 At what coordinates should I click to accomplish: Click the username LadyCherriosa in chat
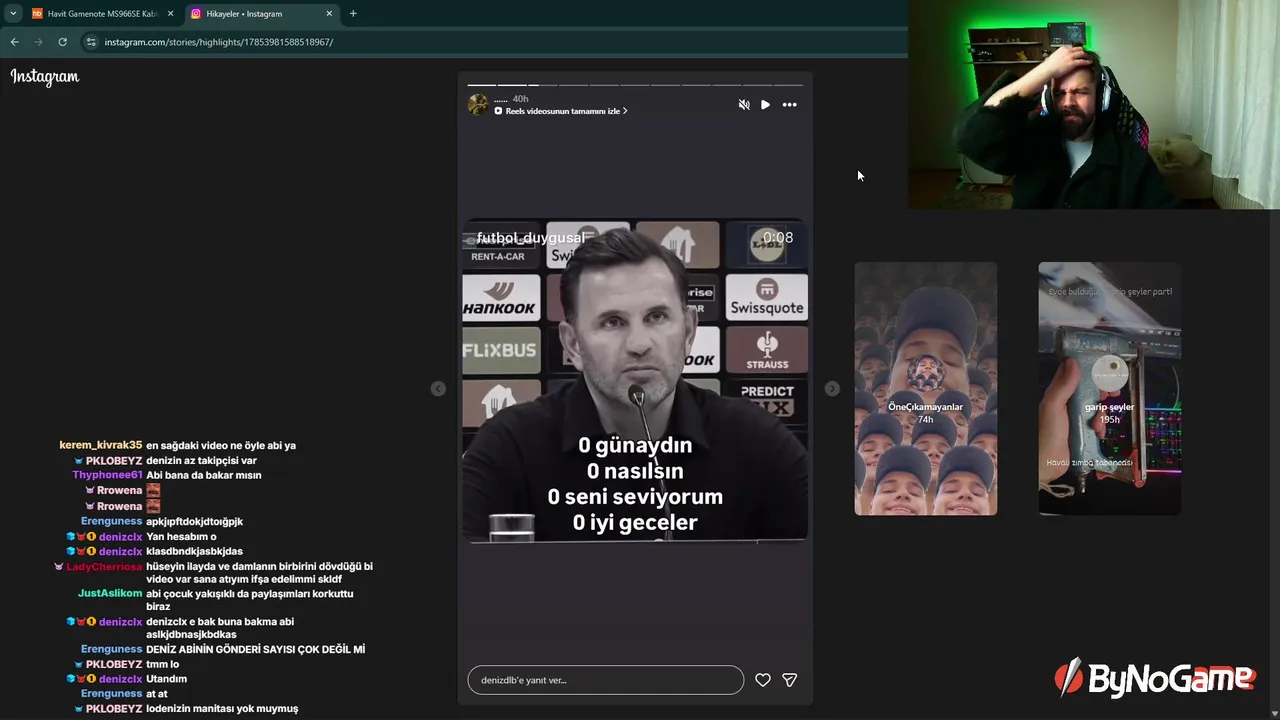pyautogui.click(x=104, y=567)
